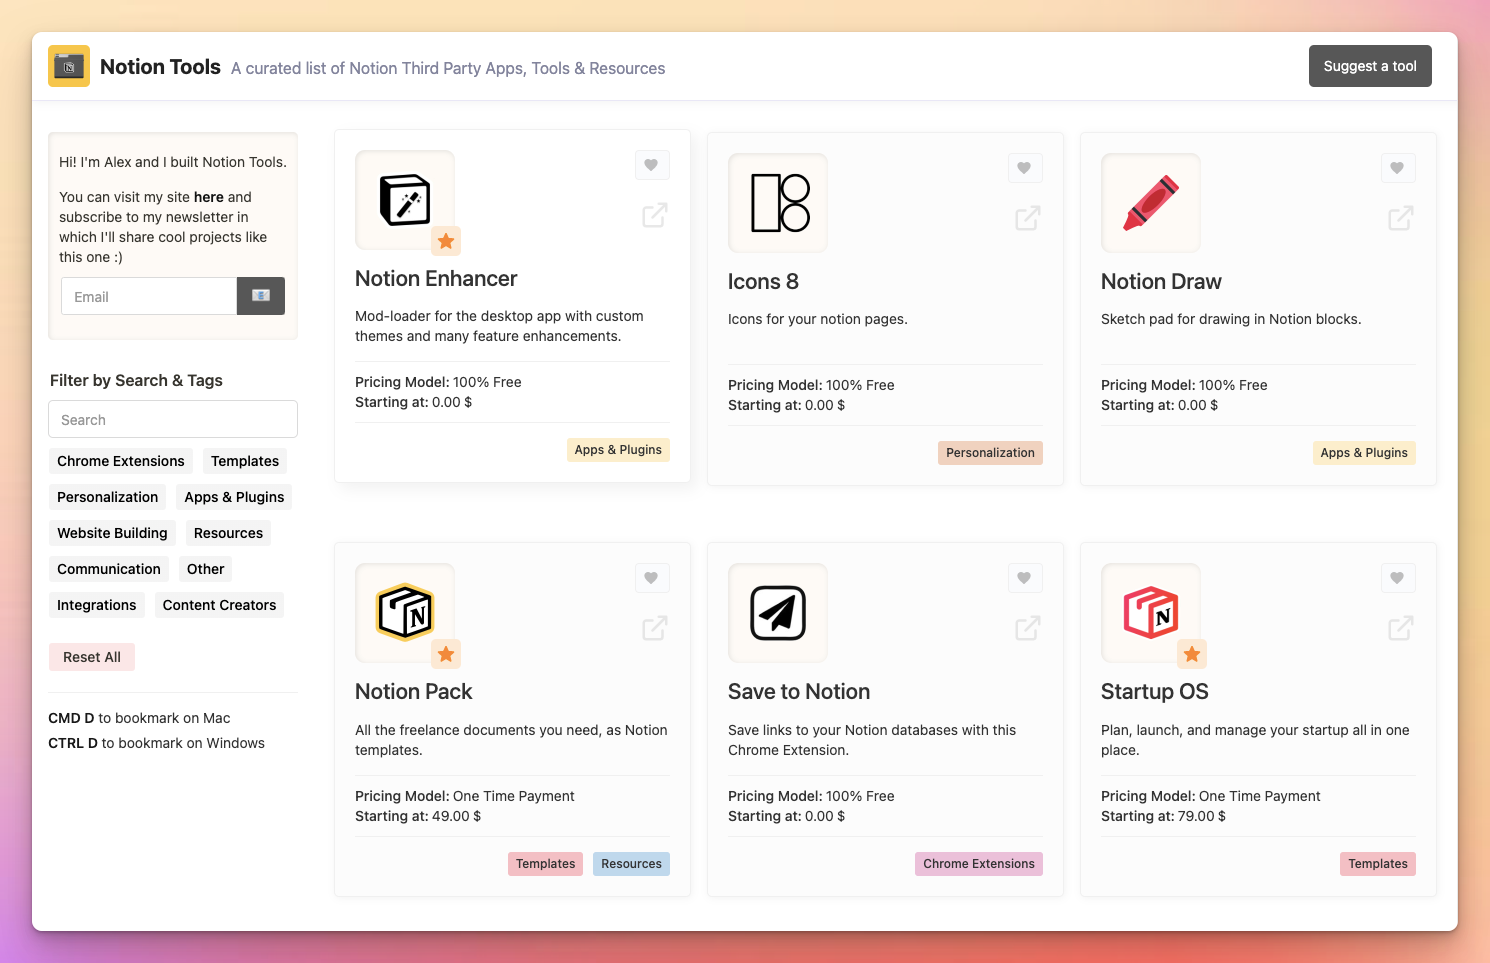Viewport: 1490px width, 963px height.
Task: Click the 'here' link in the intro box
Action: tap(208, 197)
